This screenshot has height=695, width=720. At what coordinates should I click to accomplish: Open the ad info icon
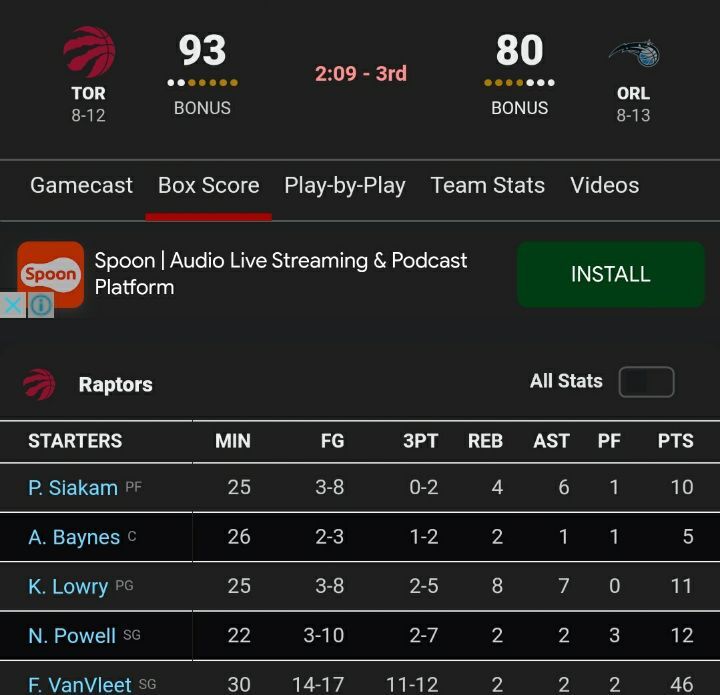click(40, 305)
